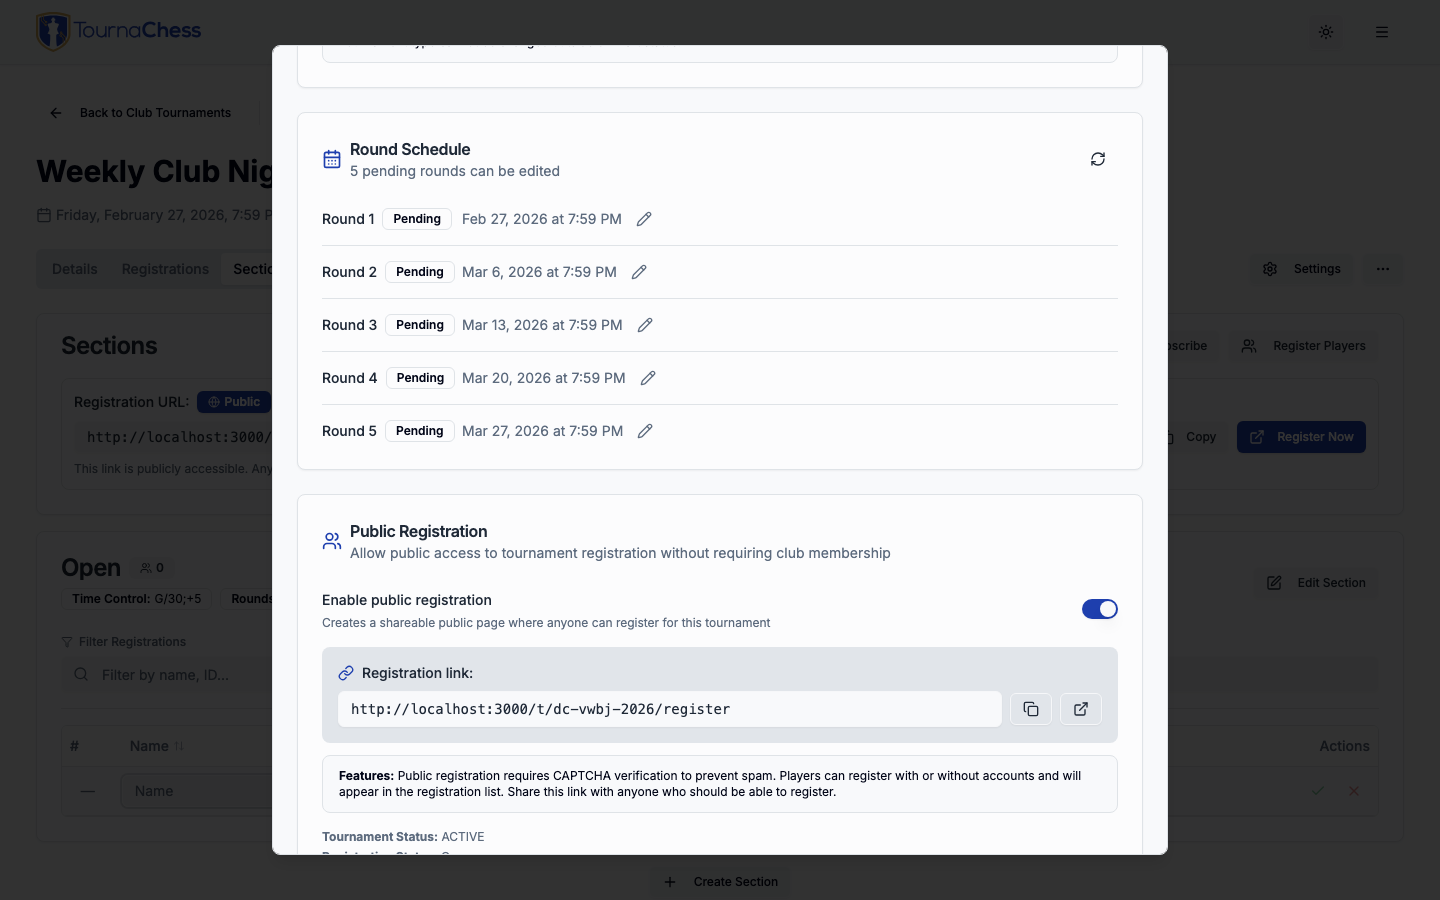Go back to Club Tournaments

[x=141, y=113]
